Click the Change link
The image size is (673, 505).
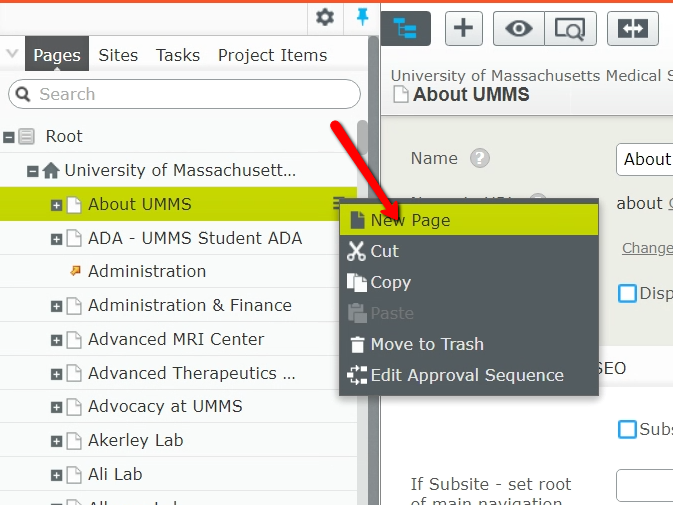[646, 248]
